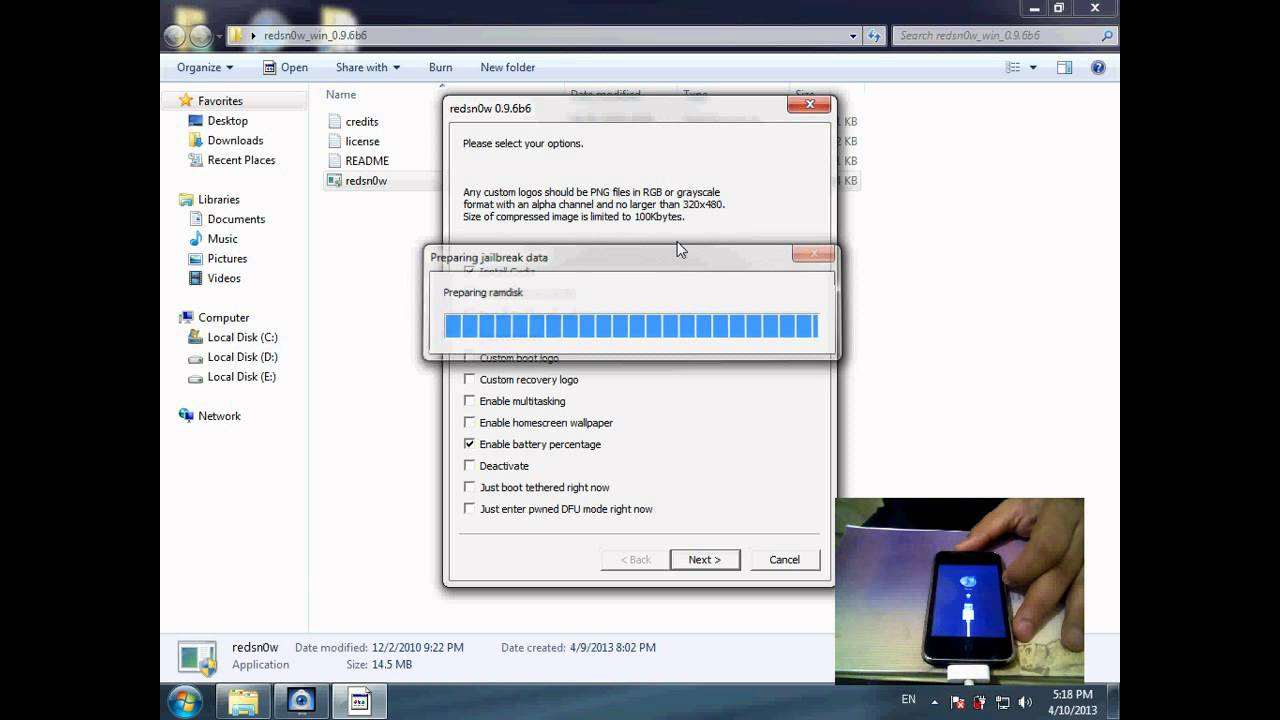
Task: Select the Documents library
Action: (236, 219)
